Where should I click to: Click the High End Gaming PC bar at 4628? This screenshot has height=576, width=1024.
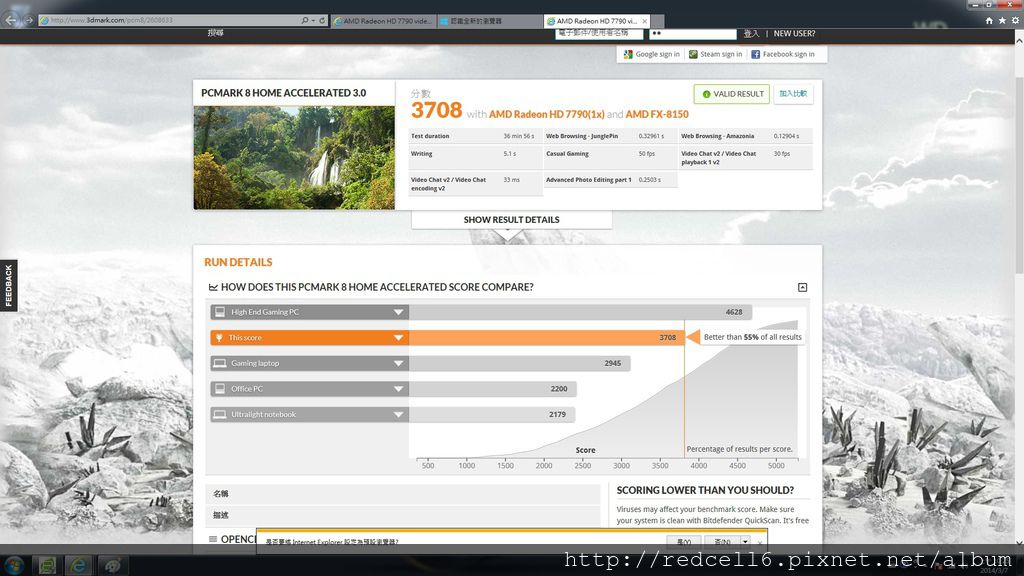[581, 312]
